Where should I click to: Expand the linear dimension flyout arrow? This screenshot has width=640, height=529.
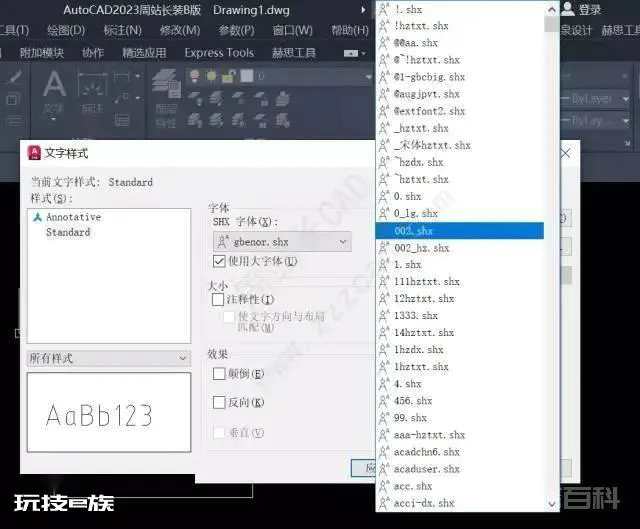138,76
